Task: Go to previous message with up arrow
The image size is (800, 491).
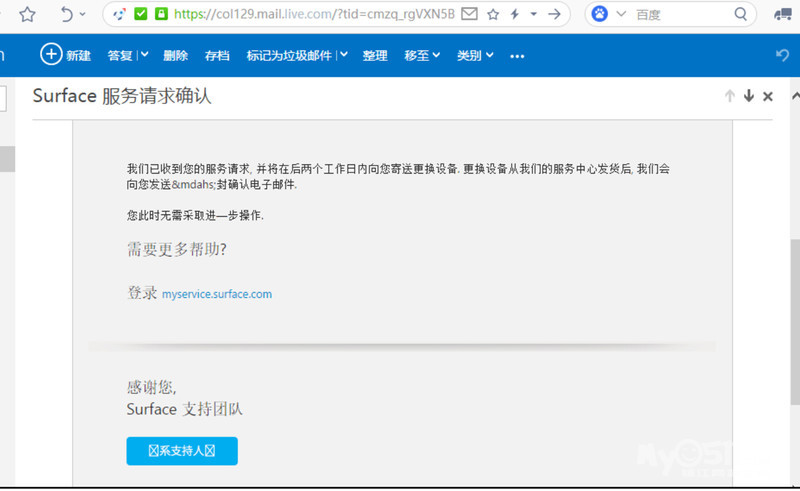Action: coord(730,96)
